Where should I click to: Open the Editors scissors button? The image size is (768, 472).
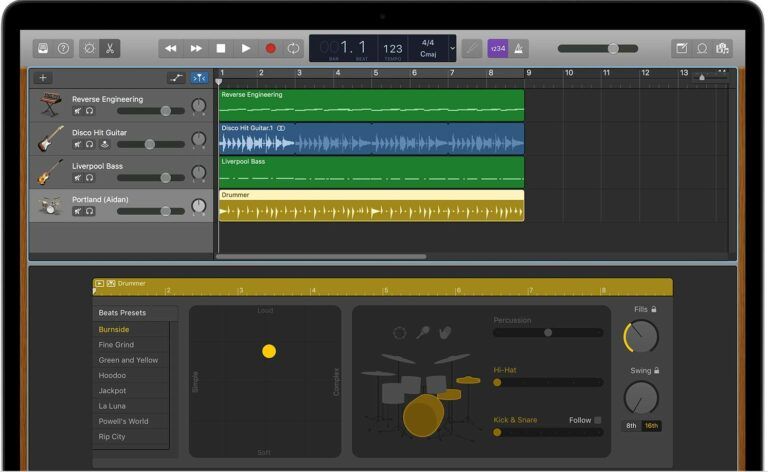110,48
